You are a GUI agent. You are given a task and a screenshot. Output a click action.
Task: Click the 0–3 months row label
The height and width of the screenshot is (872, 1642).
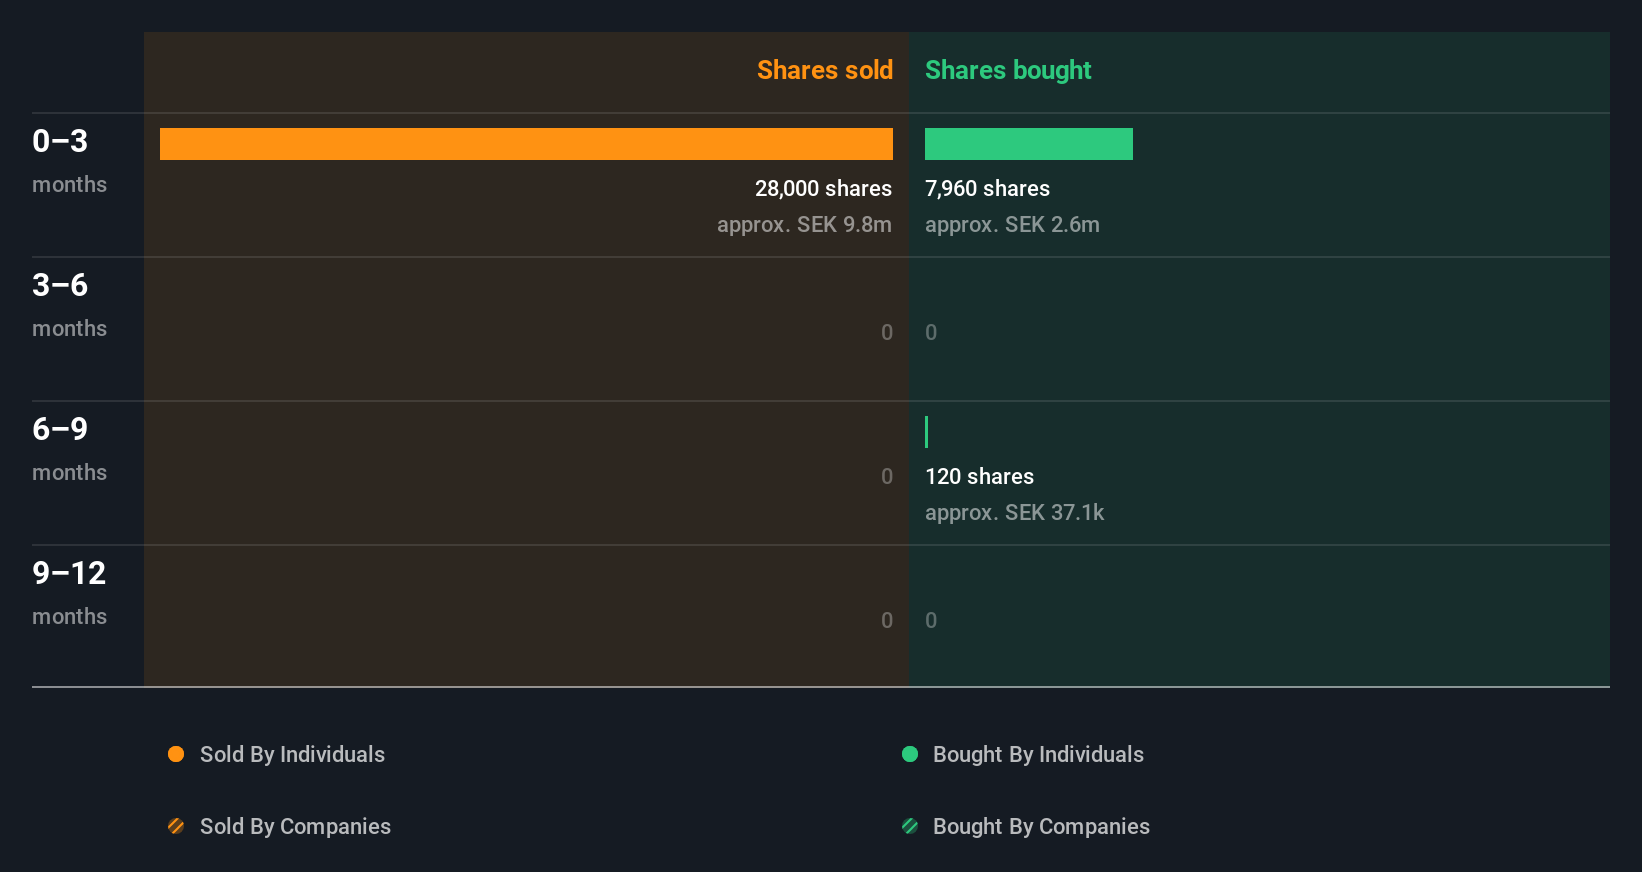(x=69, y=161)
